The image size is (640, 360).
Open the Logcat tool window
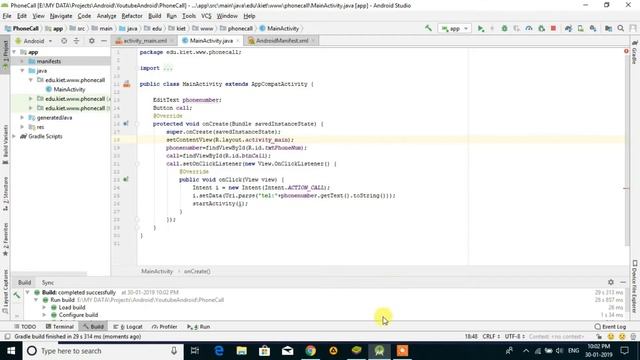pos(128,327)
